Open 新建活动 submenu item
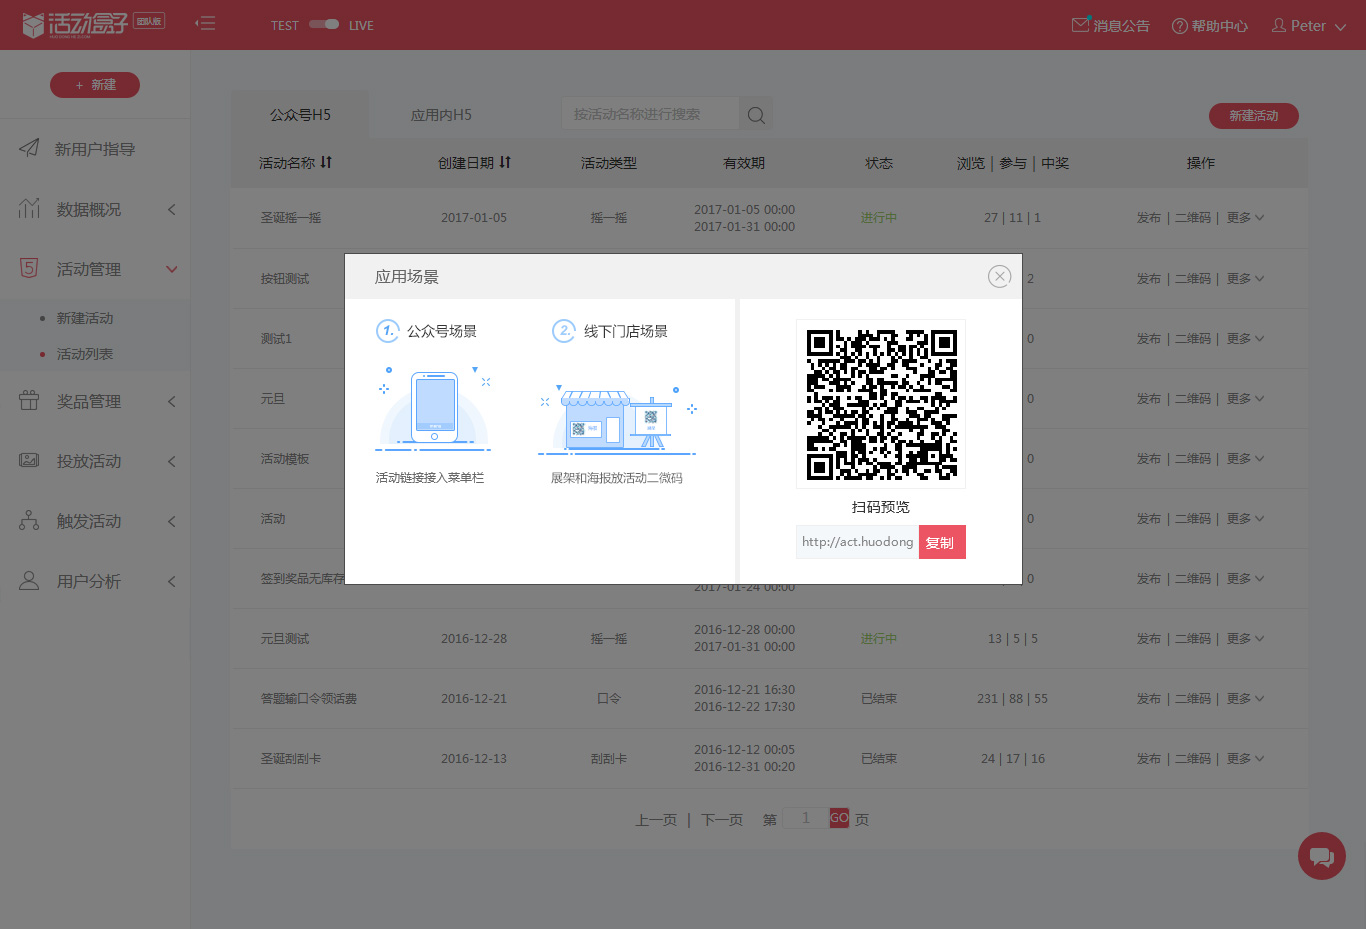The height and width of the screenshot is (929, 1366). click(x=85, y=318)
